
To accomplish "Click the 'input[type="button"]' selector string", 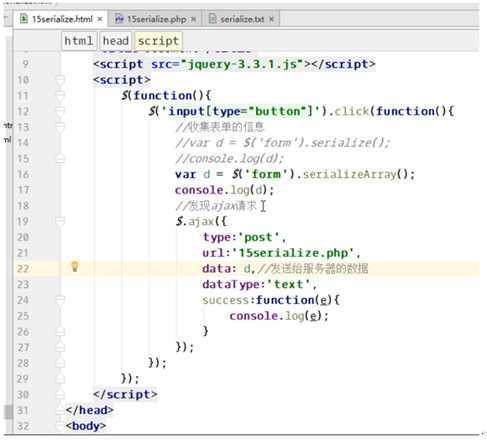I will (x=242, y=111).
